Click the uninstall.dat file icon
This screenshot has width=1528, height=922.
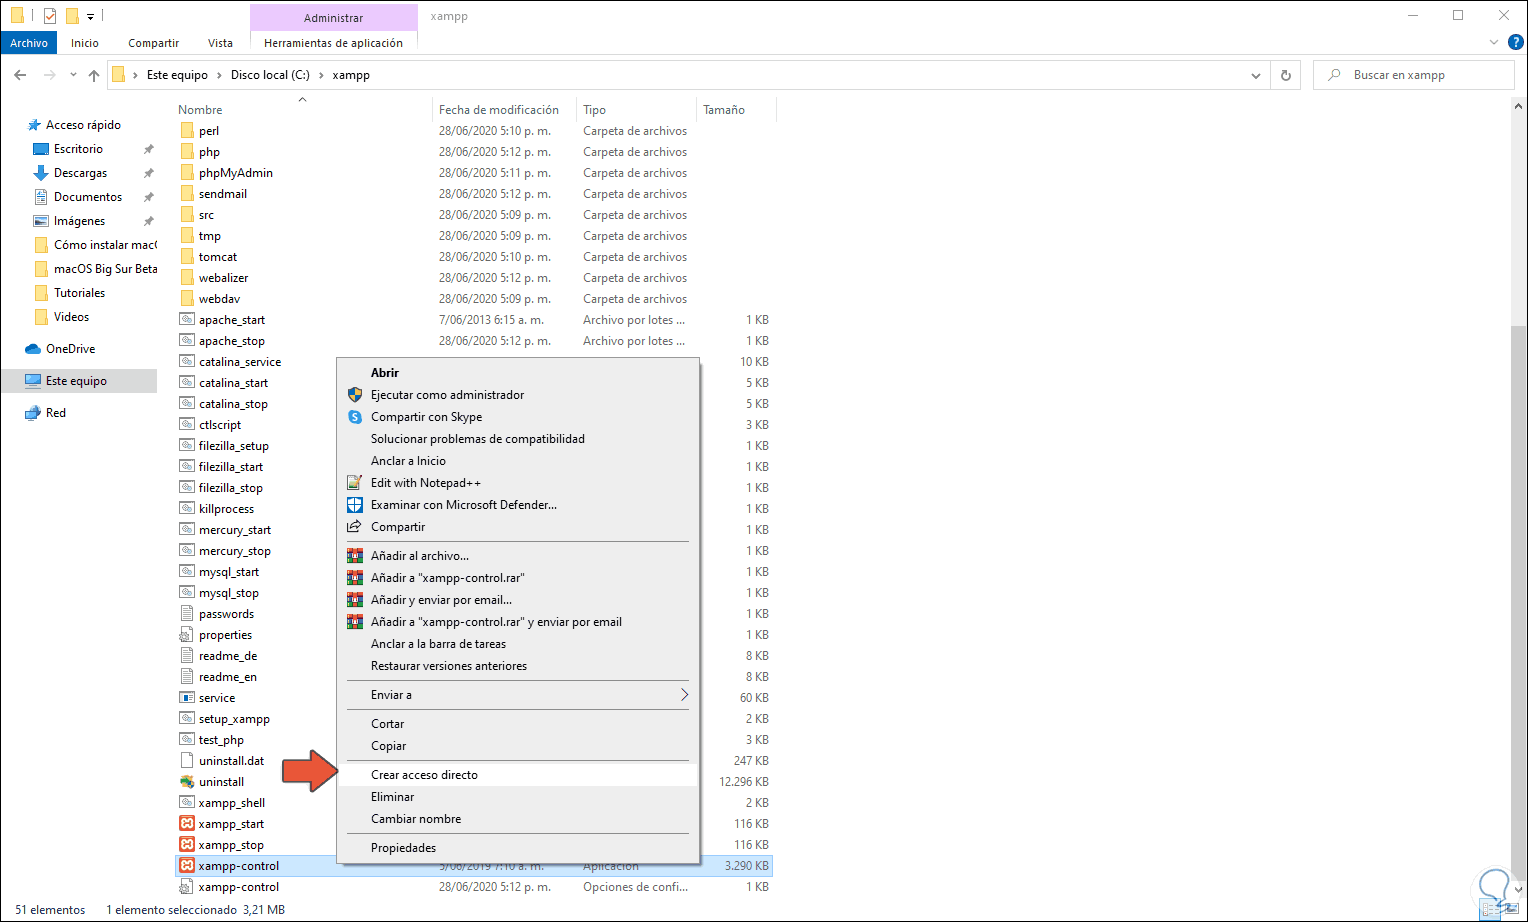coord(187,761)
